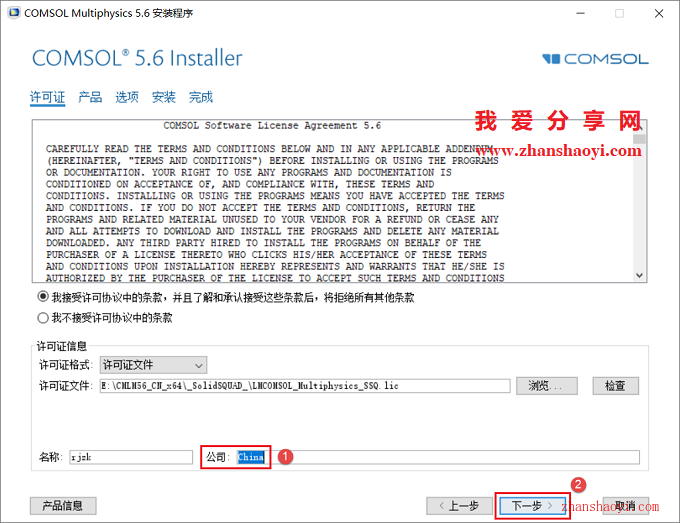Click the COMSOL app icon in title bar

tap(14, 13)
